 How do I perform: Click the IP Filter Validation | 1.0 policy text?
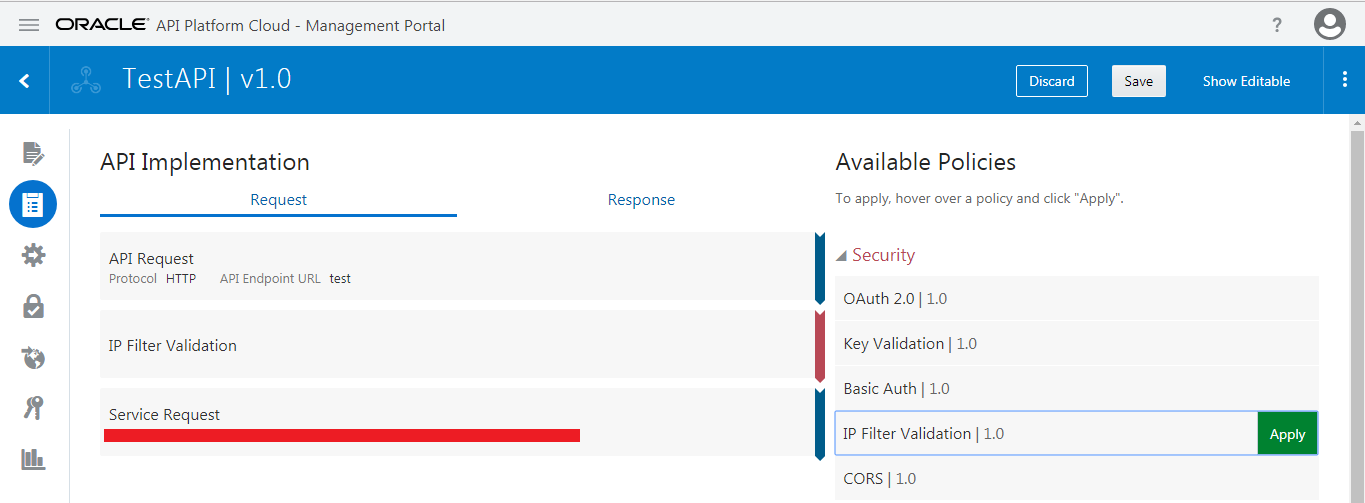pyautogui.click(x=923, y=434)
